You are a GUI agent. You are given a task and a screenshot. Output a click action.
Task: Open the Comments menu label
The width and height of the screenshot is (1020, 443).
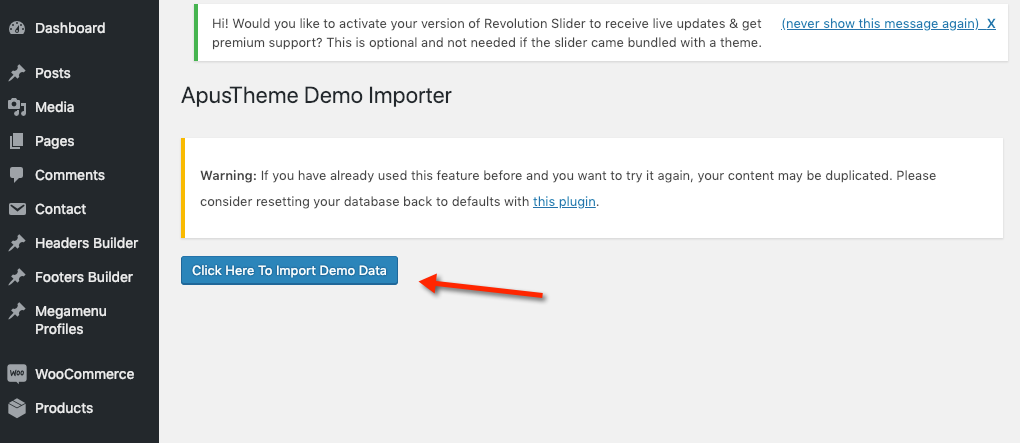[x=69, y=175]
